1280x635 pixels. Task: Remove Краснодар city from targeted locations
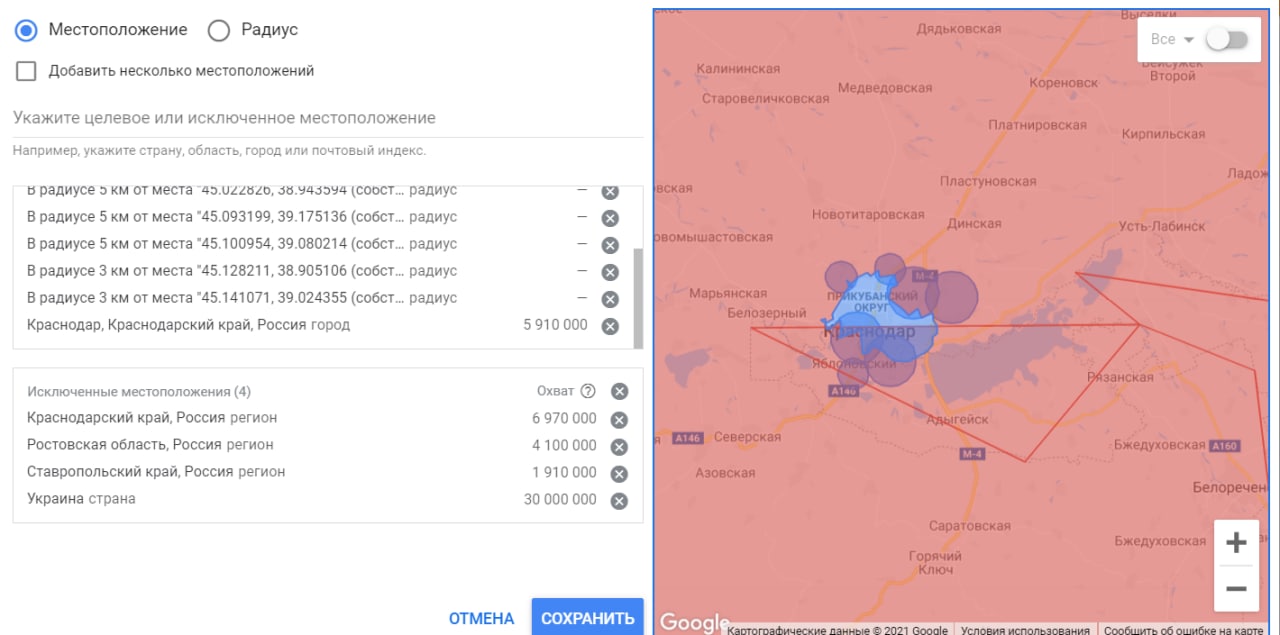[610, 326]
